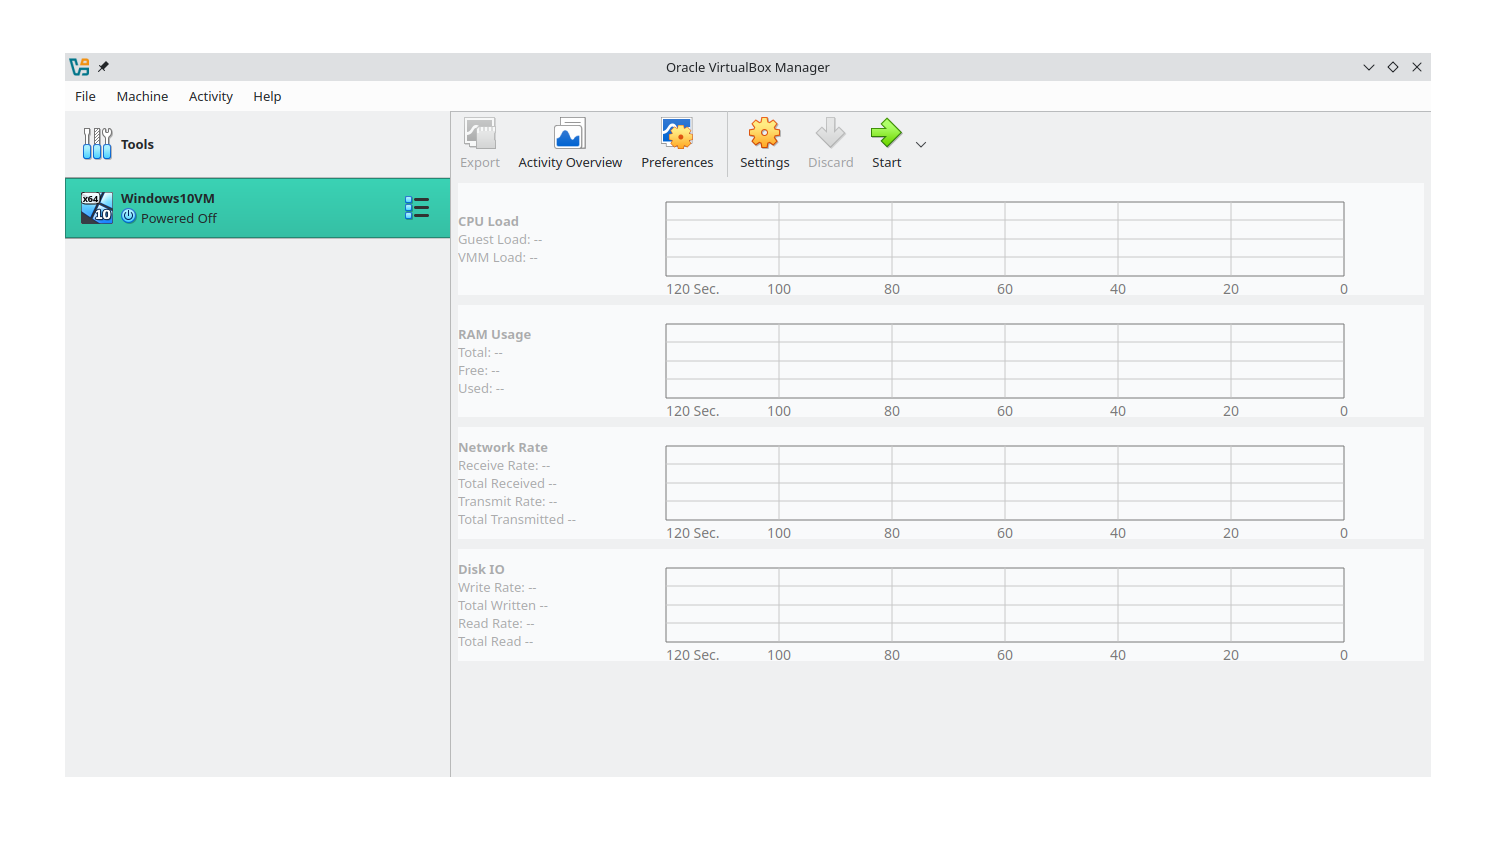Click the RAM Usage heading
Screen dimensions: 1496x854
pyautogui.click(x=494, y=334)
